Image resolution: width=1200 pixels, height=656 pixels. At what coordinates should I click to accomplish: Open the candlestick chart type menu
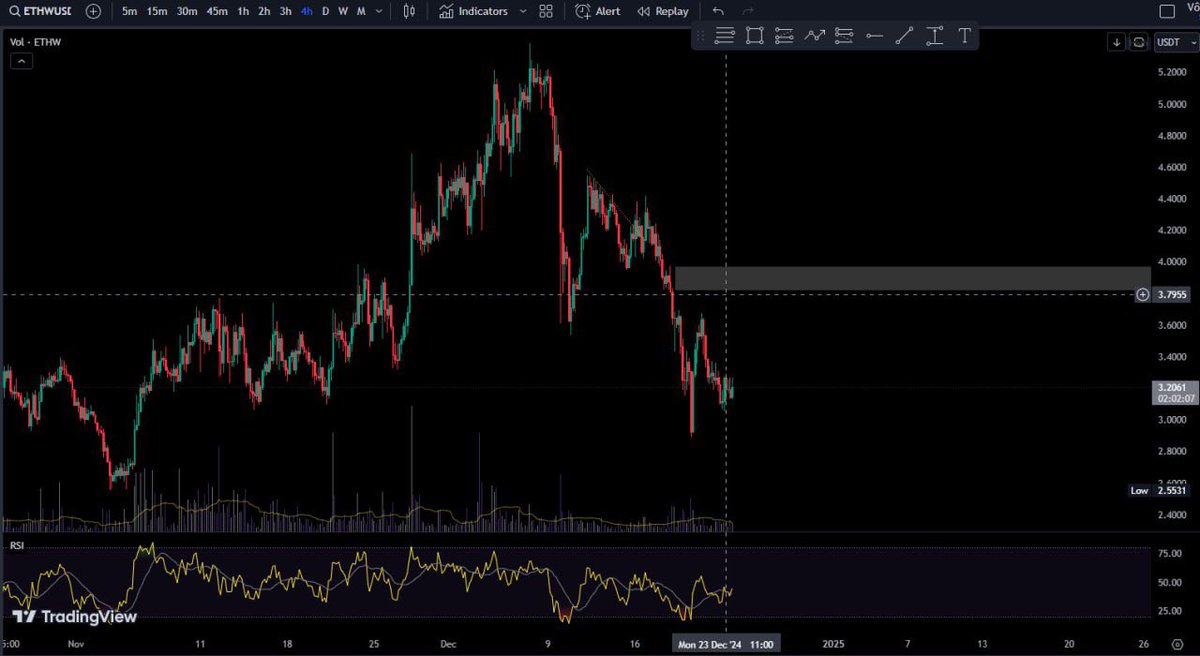tap(408, 11)
